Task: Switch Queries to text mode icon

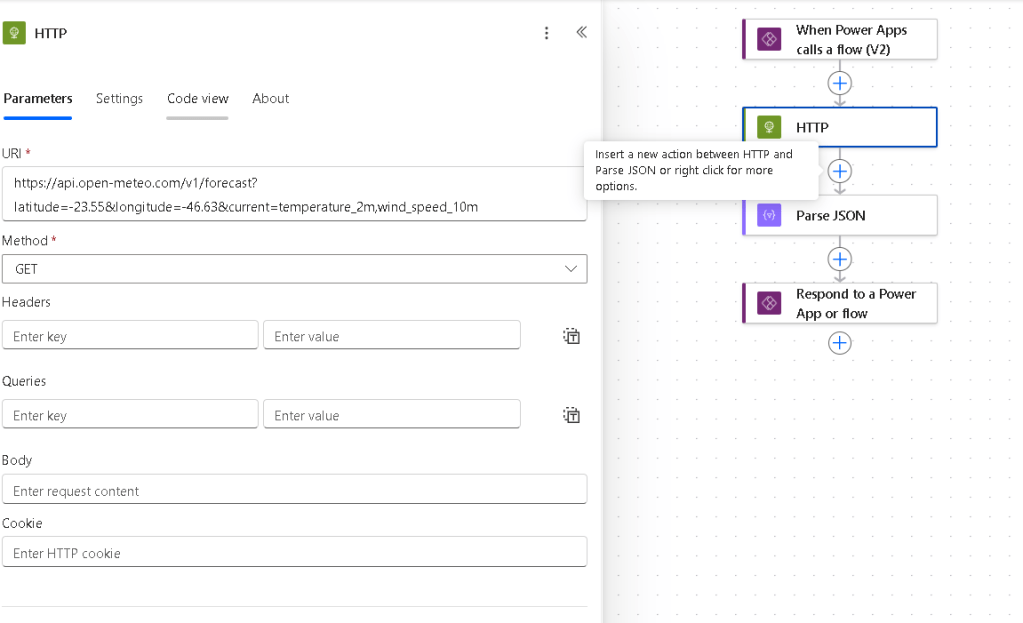Action: (x=571, y=415)
